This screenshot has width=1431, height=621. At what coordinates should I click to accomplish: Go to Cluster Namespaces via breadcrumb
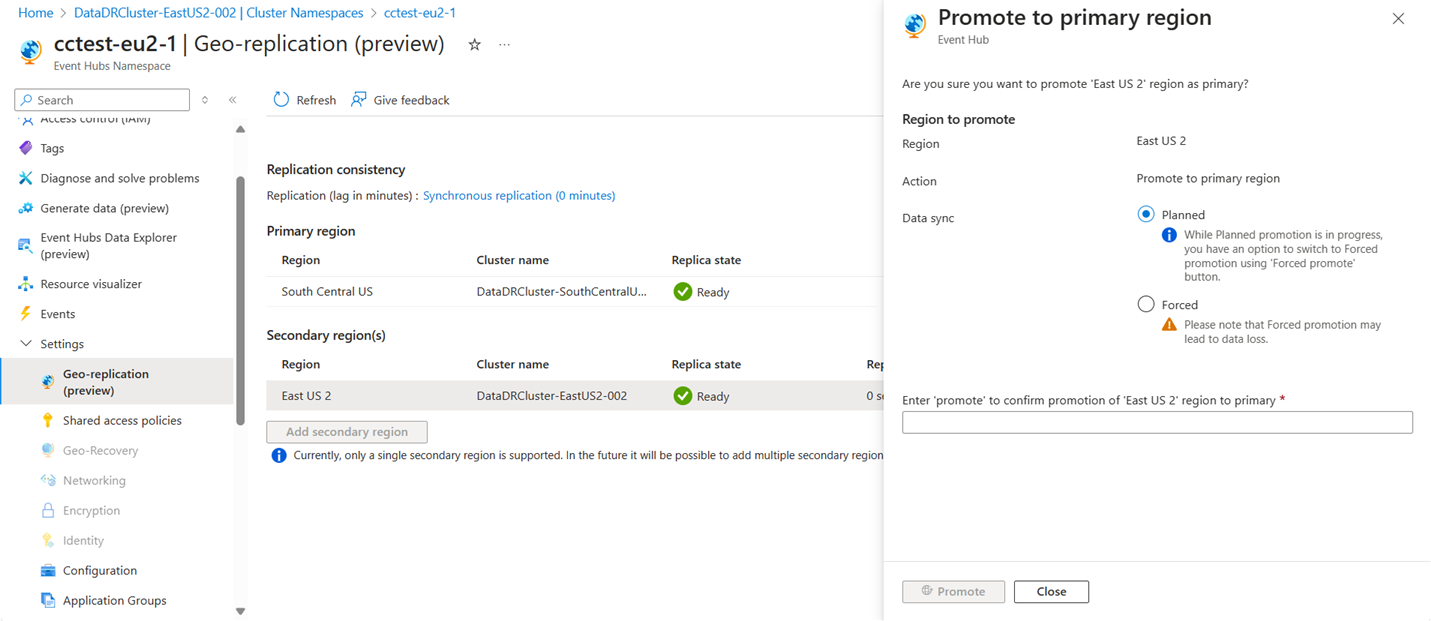point(289,13)
